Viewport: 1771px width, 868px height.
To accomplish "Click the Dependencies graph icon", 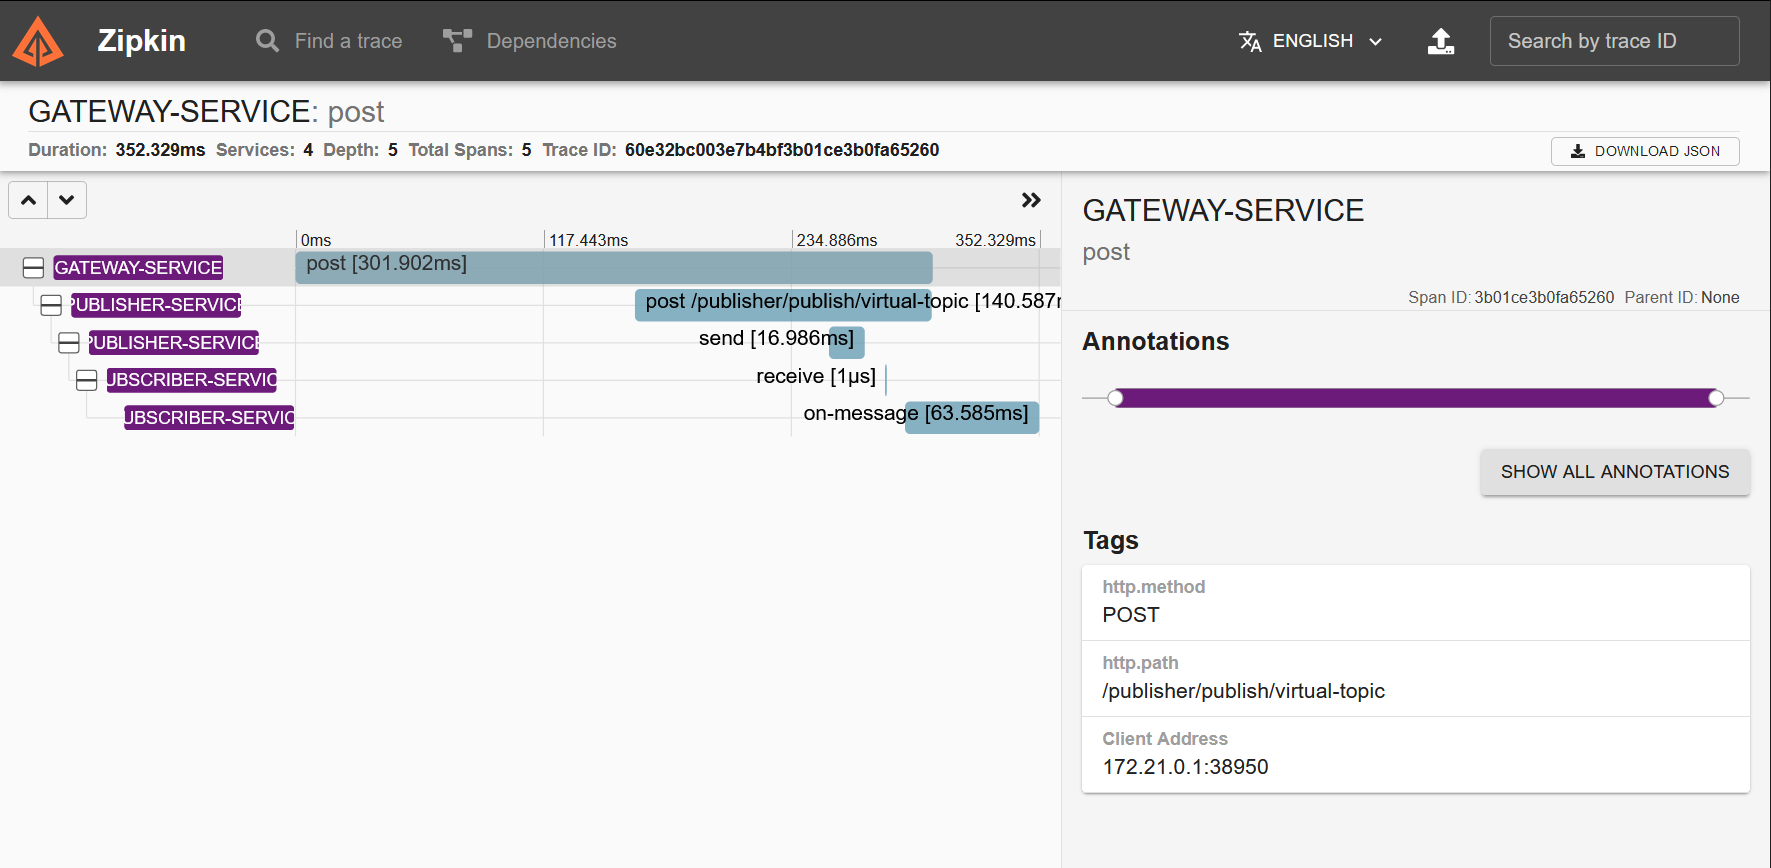I will [x=457, y=41].
